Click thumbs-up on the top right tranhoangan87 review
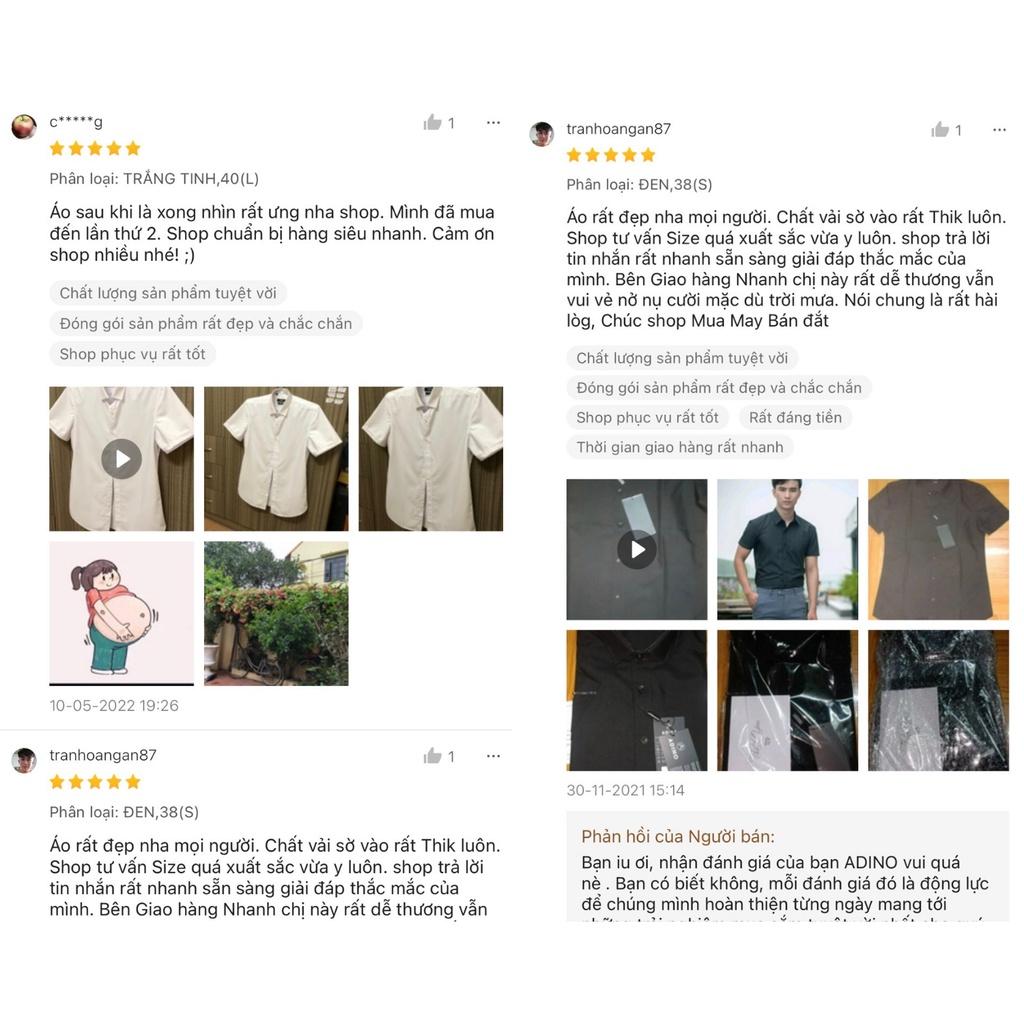 tap(940, 129)
